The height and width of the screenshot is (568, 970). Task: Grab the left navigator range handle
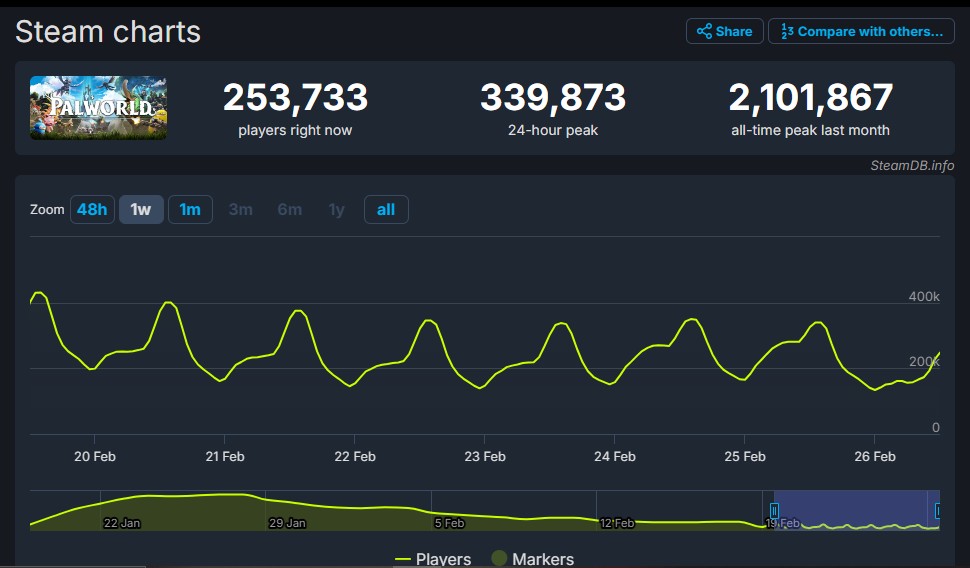pos(774,510)
